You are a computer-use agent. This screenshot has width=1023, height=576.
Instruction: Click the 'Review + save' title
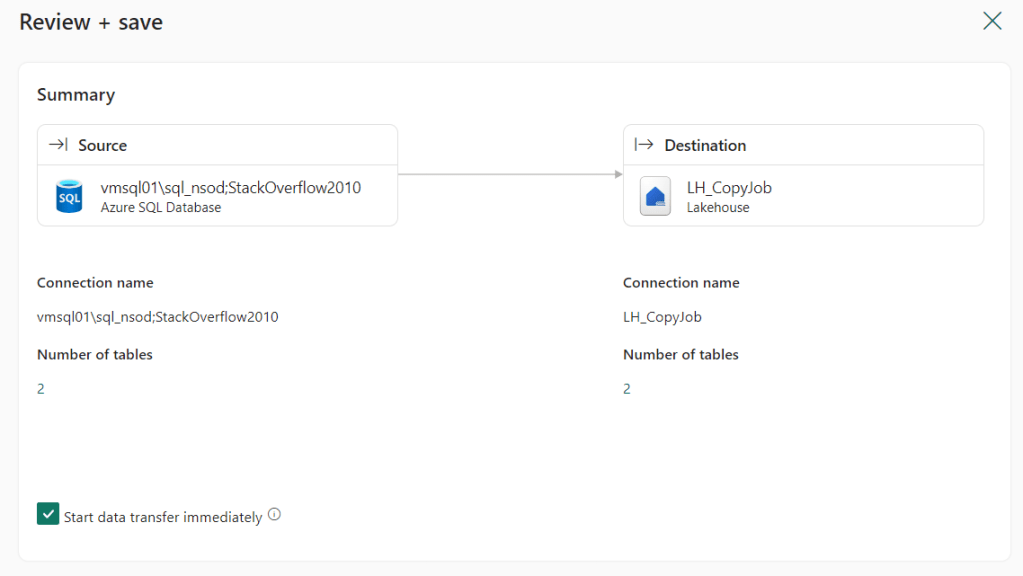(x=91, y=22)
